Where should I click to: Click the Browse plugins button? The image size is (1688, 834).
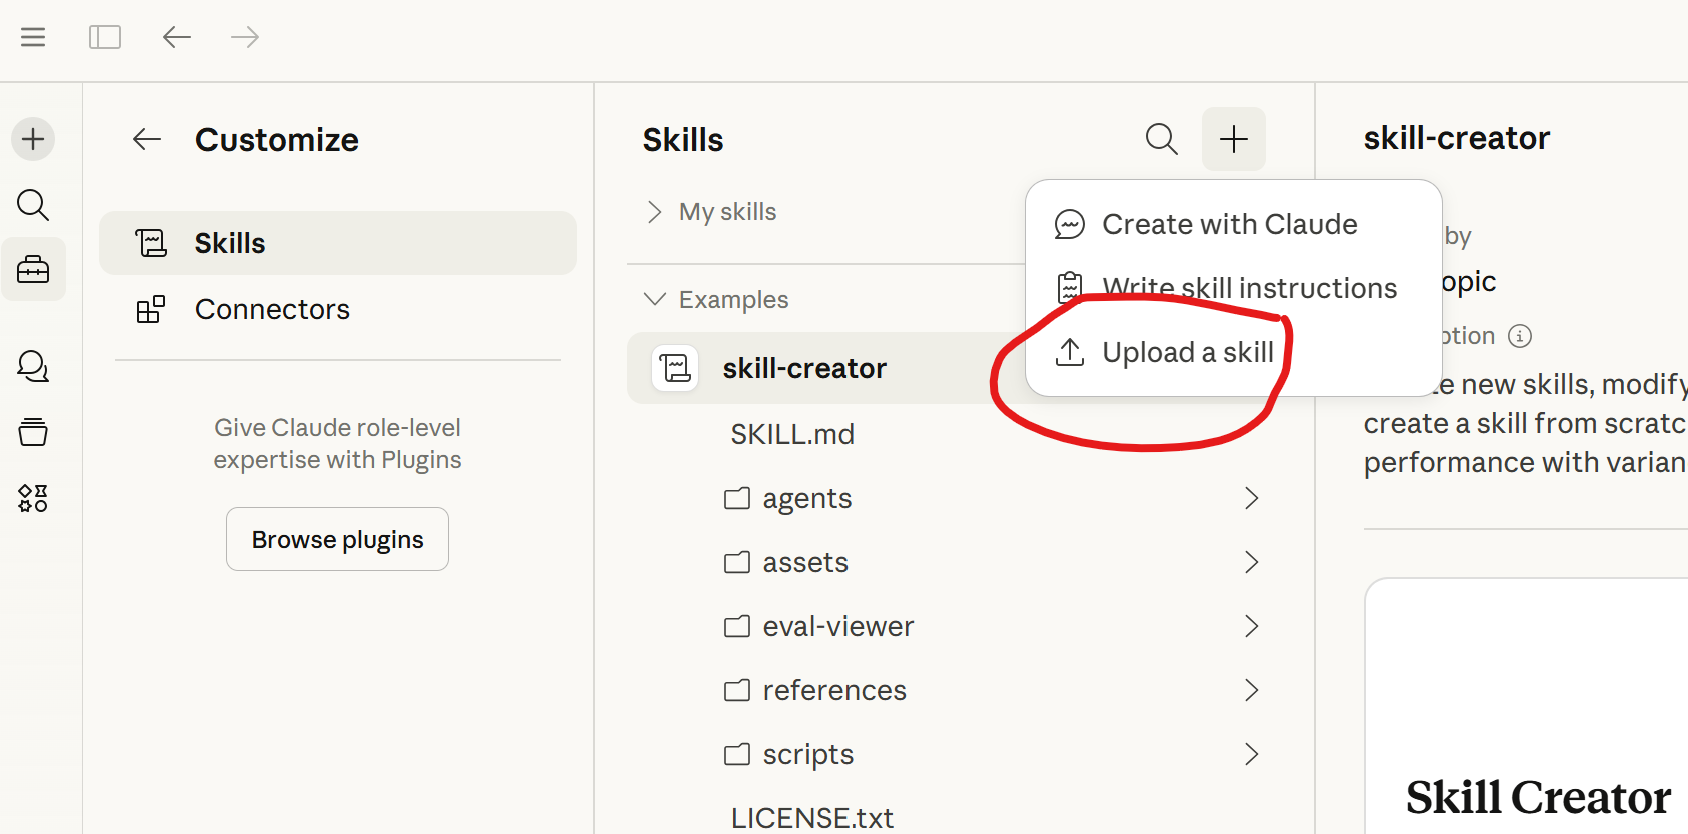coord(337,539)
